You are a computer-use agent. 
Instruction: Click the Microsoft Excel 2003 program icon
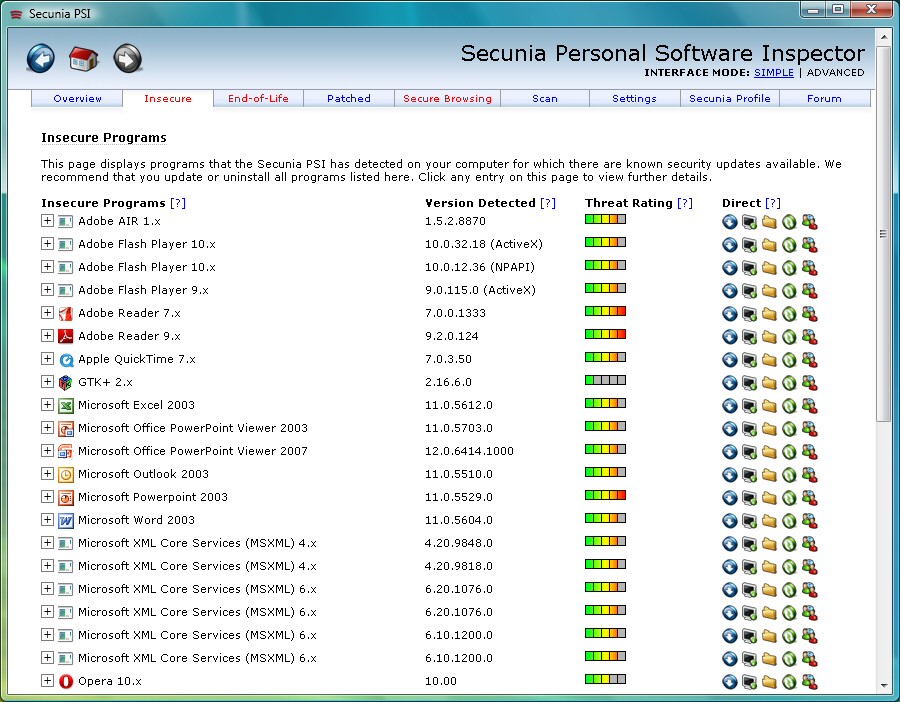click(66, 405)
